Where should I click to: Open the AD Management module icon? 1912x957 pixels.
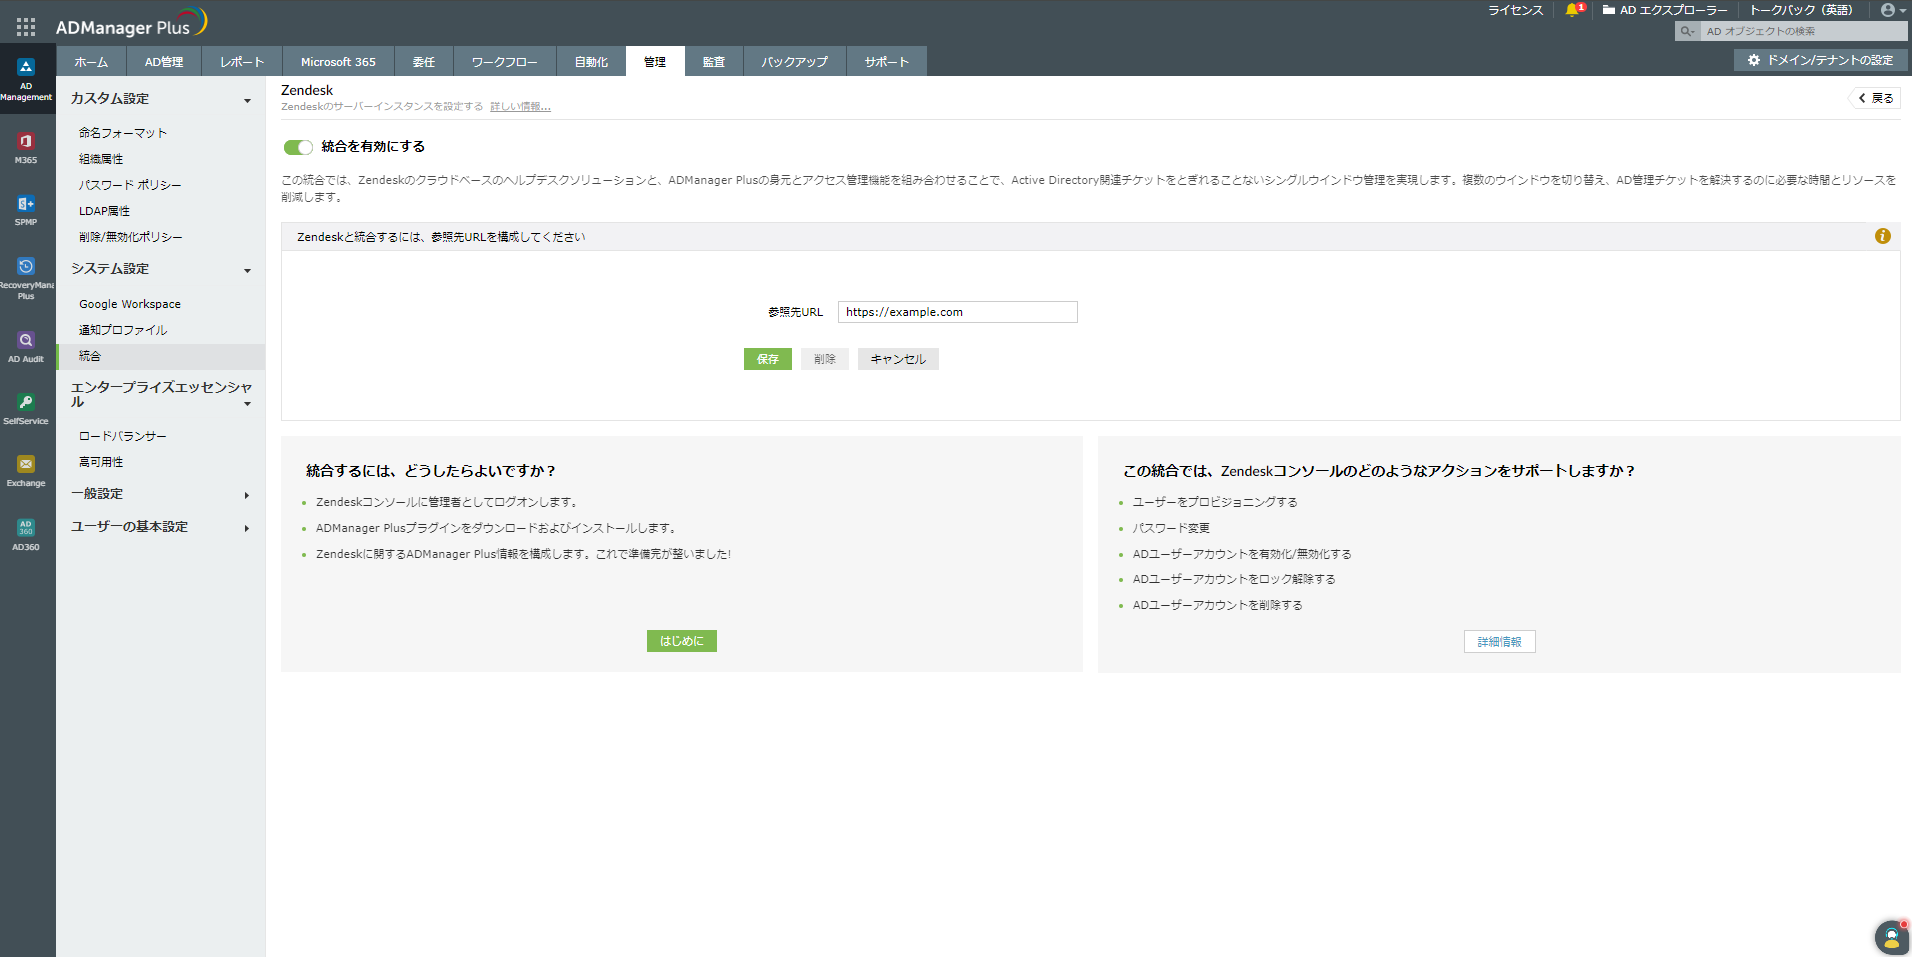pyautogui.click(x=26, y=79)
